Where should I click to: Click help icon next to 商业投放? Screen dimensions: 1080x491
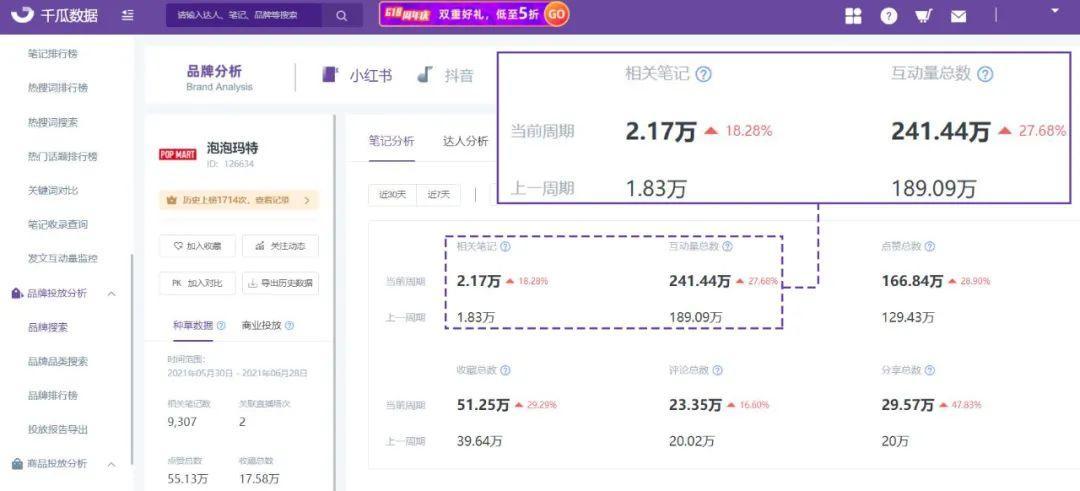tap(289, 326)
